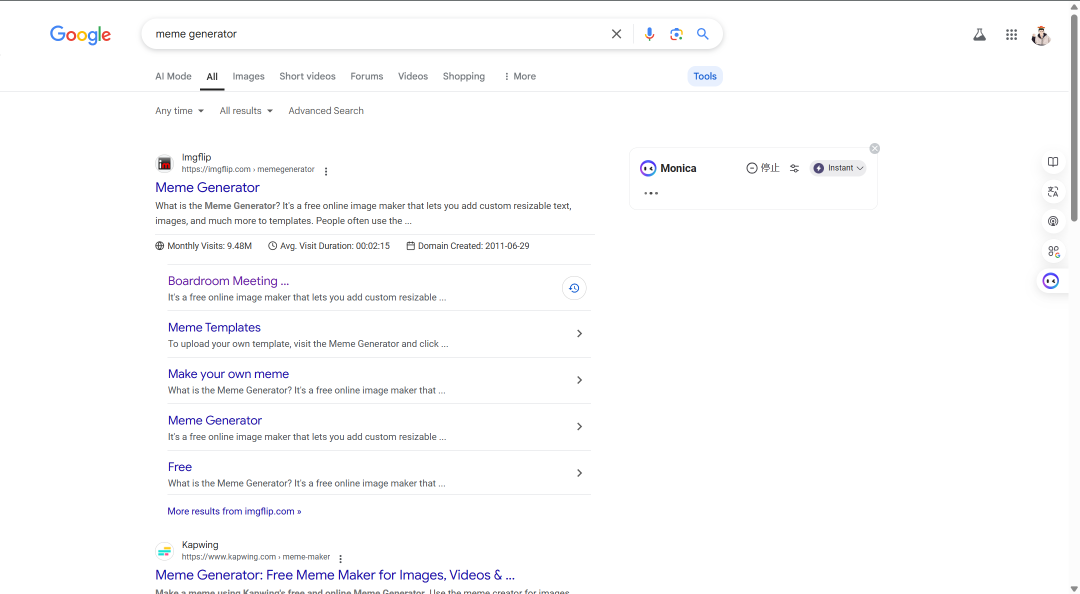The image size is (1080, 594).
Task: Click the clock icon by Avg. Visit Duration
Action: pos(273,246)
